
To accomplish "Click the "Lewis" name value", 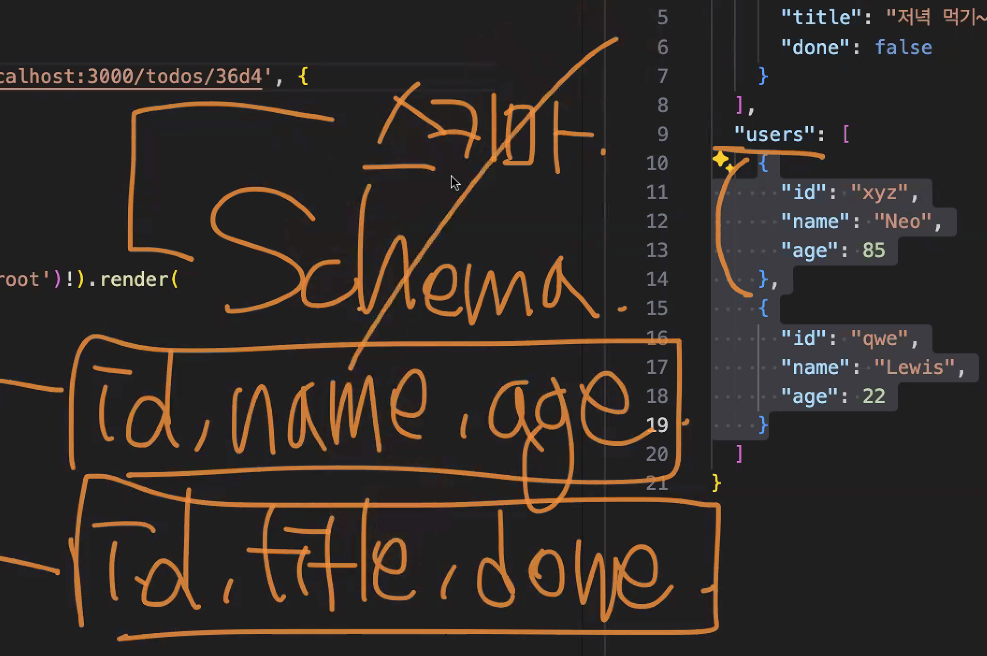I will 914,367.
